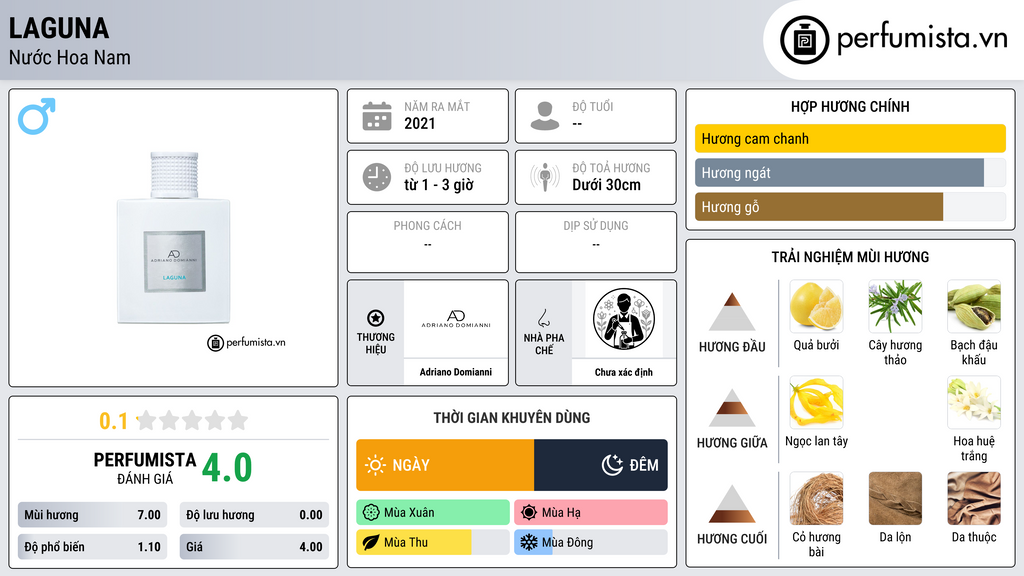The height and width of the screenshot is (576, 1024).
Task: Click the Laguna perfume bottle image
Action: pos(174,238)
